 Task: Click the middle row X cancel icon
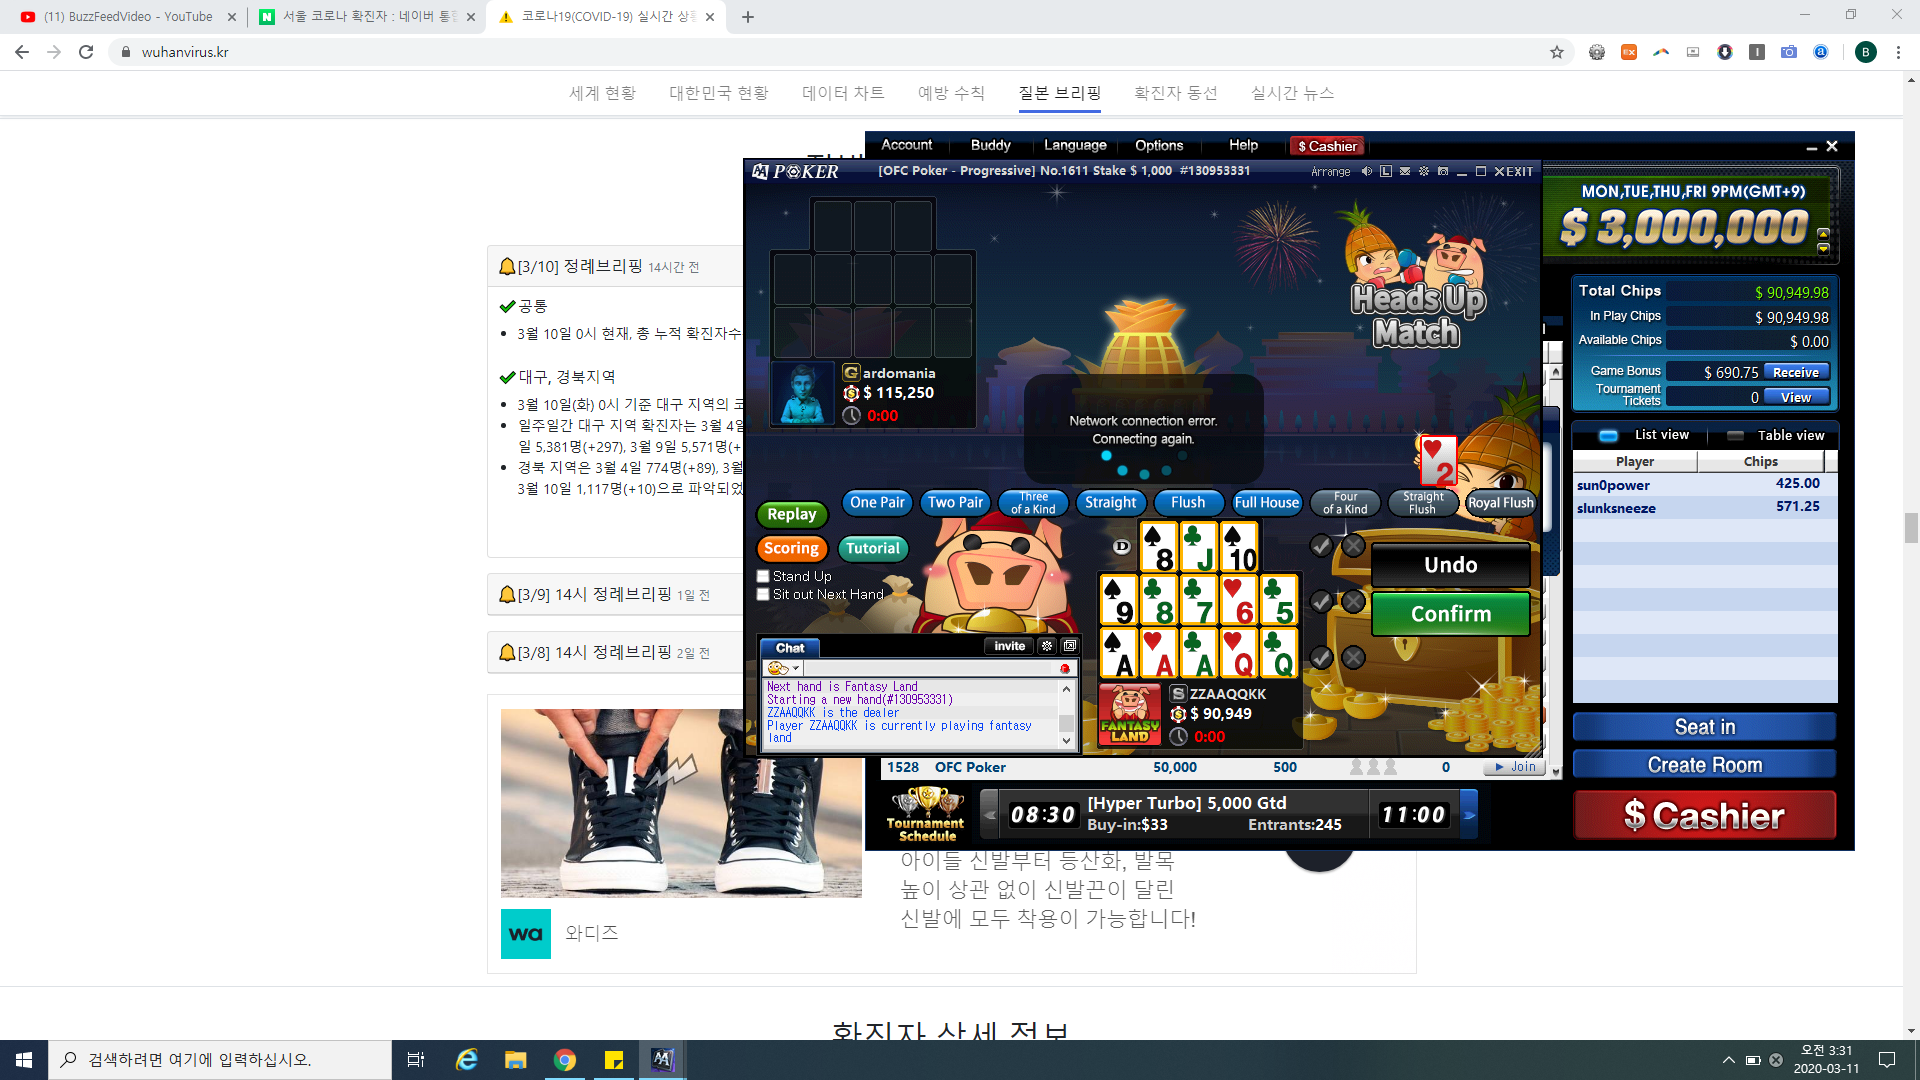pos(1353,601)
